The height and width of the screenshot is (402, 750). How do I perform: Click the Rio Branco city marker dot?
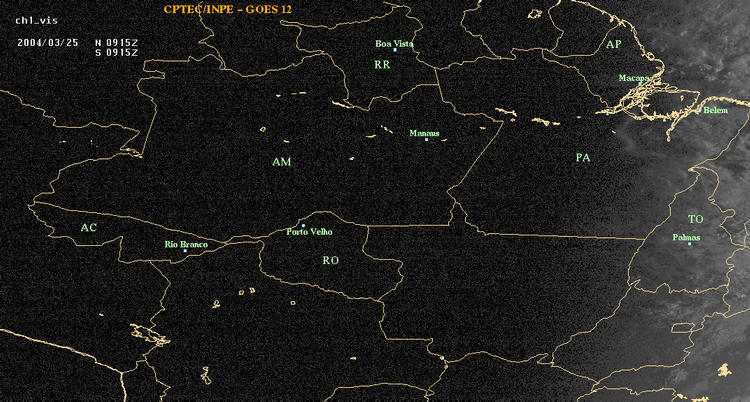pos(185,251)
